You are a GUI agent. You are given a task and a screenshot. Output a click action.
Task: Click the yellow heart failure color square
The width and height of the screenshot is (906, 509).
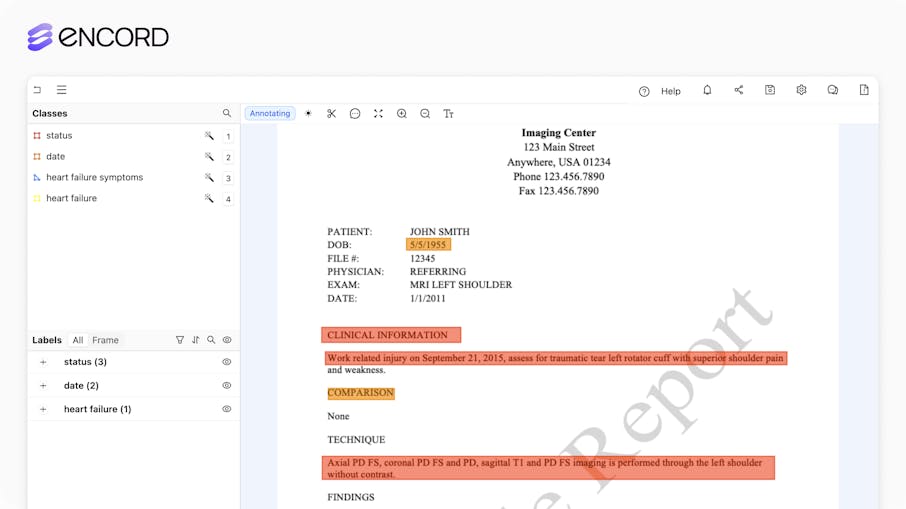(x=37, y=198)
